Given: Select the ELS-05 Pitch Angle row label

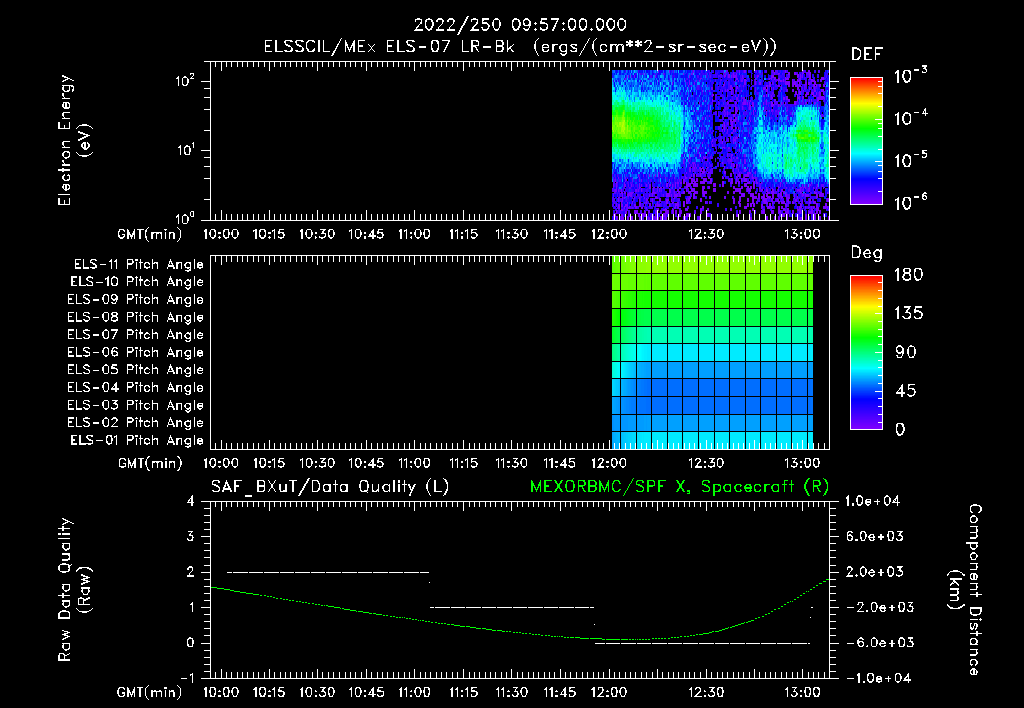Looking at the screenshot, I should click(x=135, y=370).
